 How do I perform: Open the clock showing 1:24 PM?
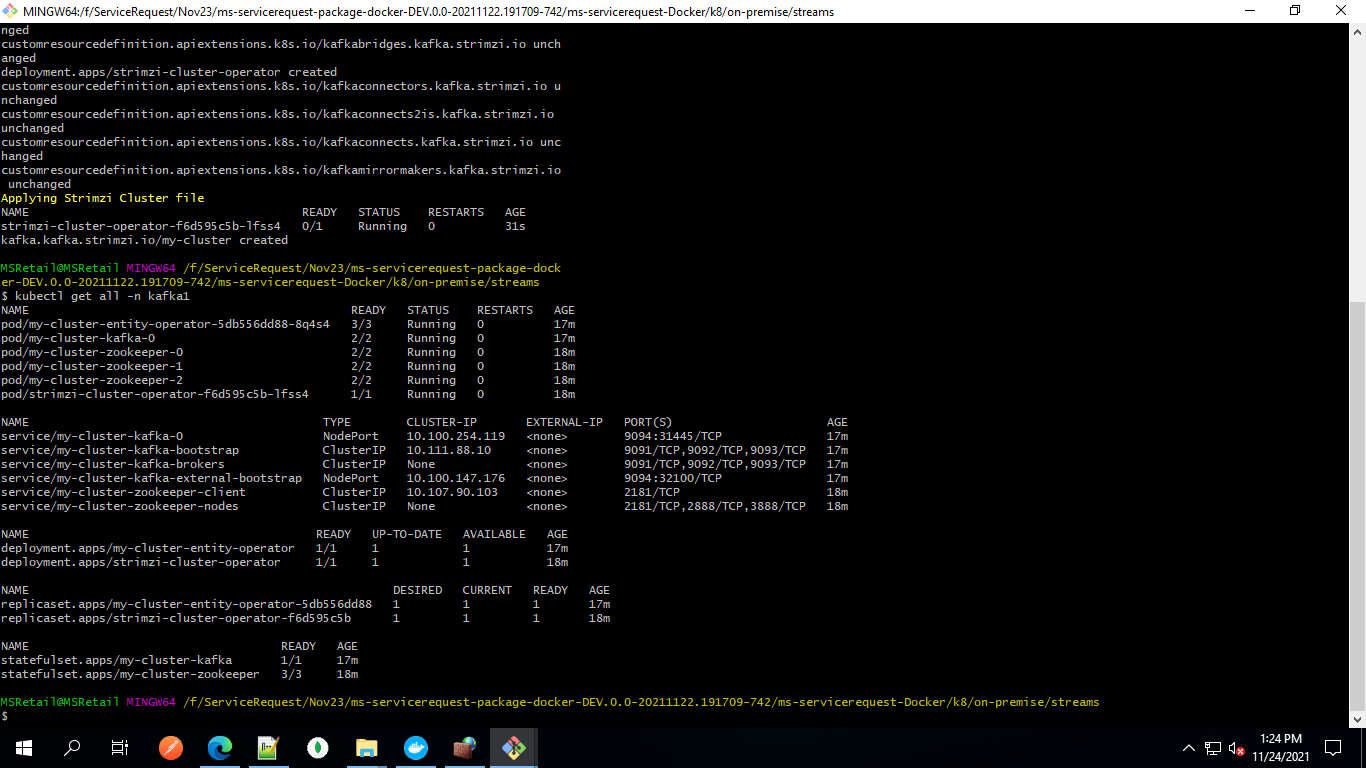(x=1281, y=747)
